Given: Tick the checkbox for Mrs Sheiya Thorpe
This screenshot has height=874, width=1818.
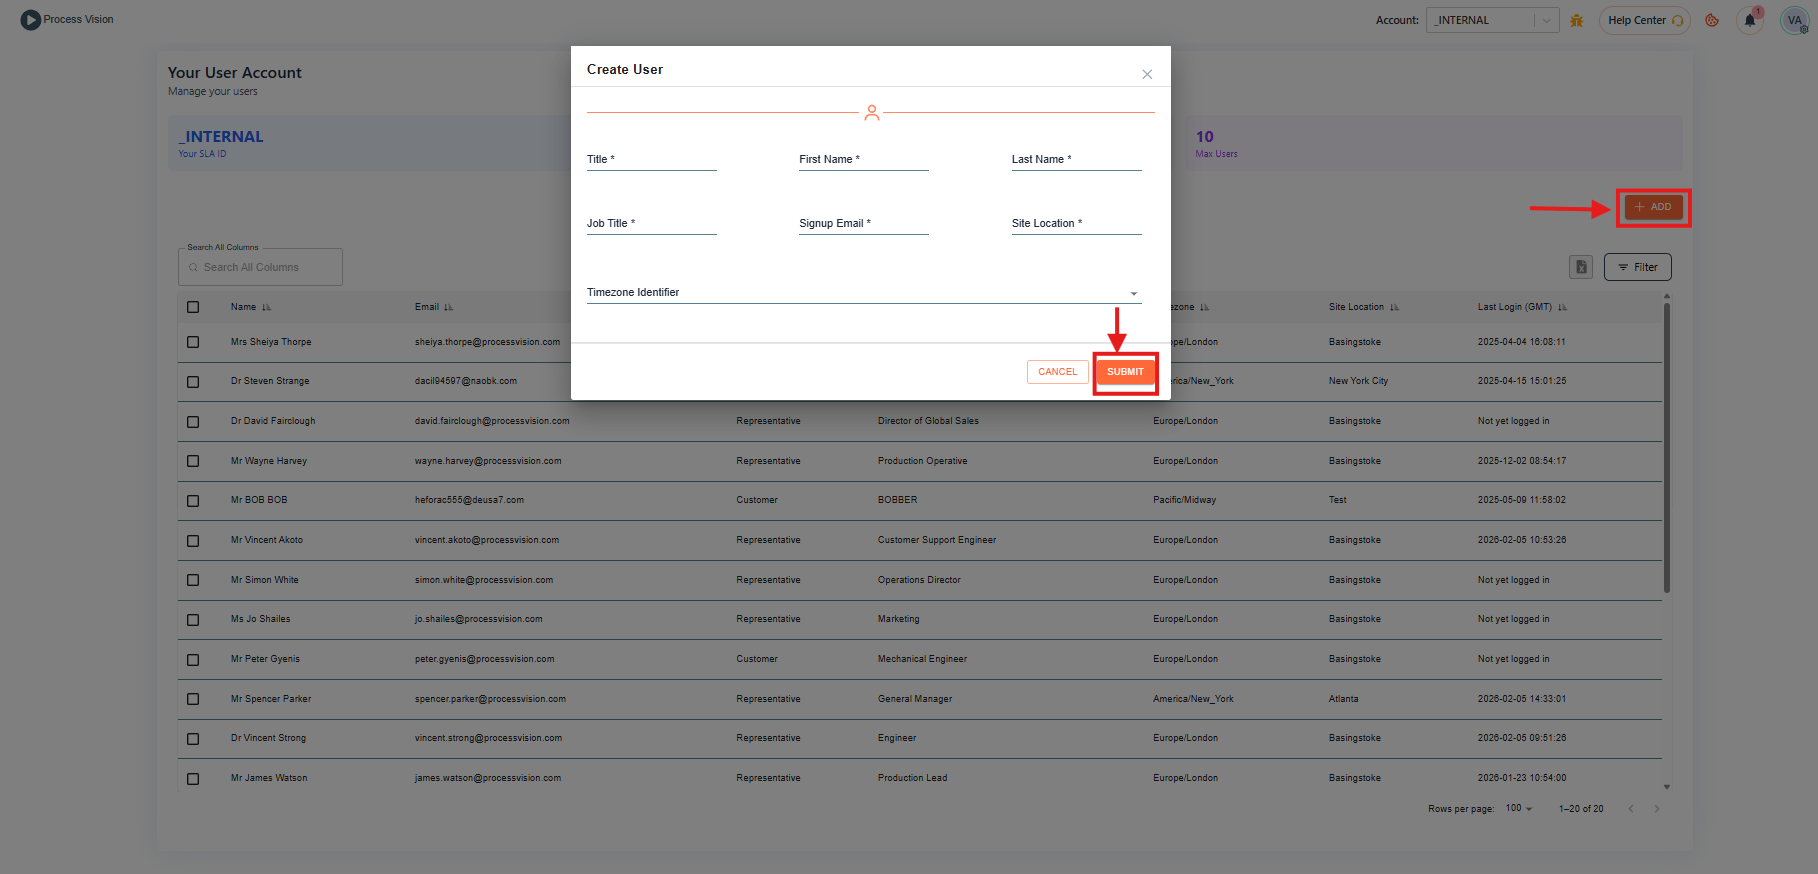Looking at the screenshot, I should point(193,342).
